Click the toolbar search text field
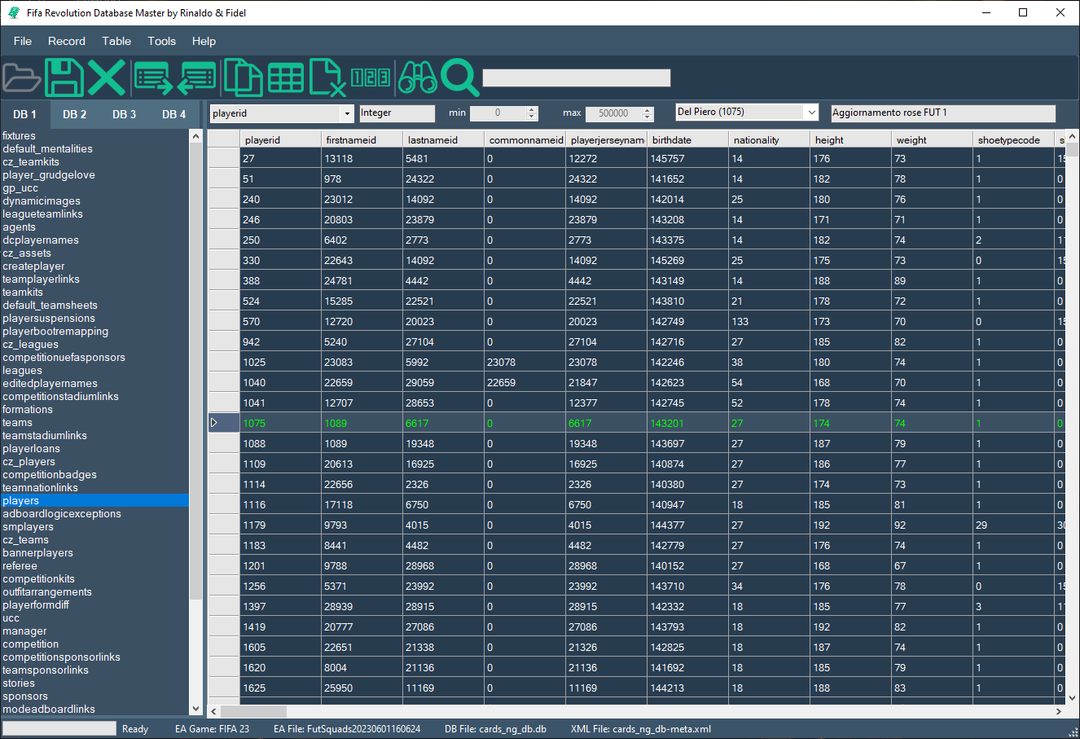 576,78
